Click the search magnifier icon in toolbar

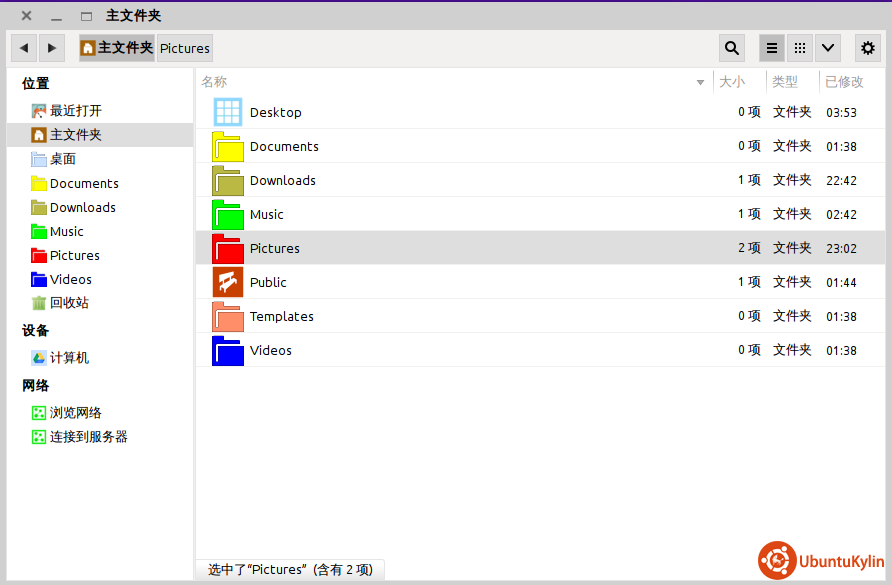(732, 48)
